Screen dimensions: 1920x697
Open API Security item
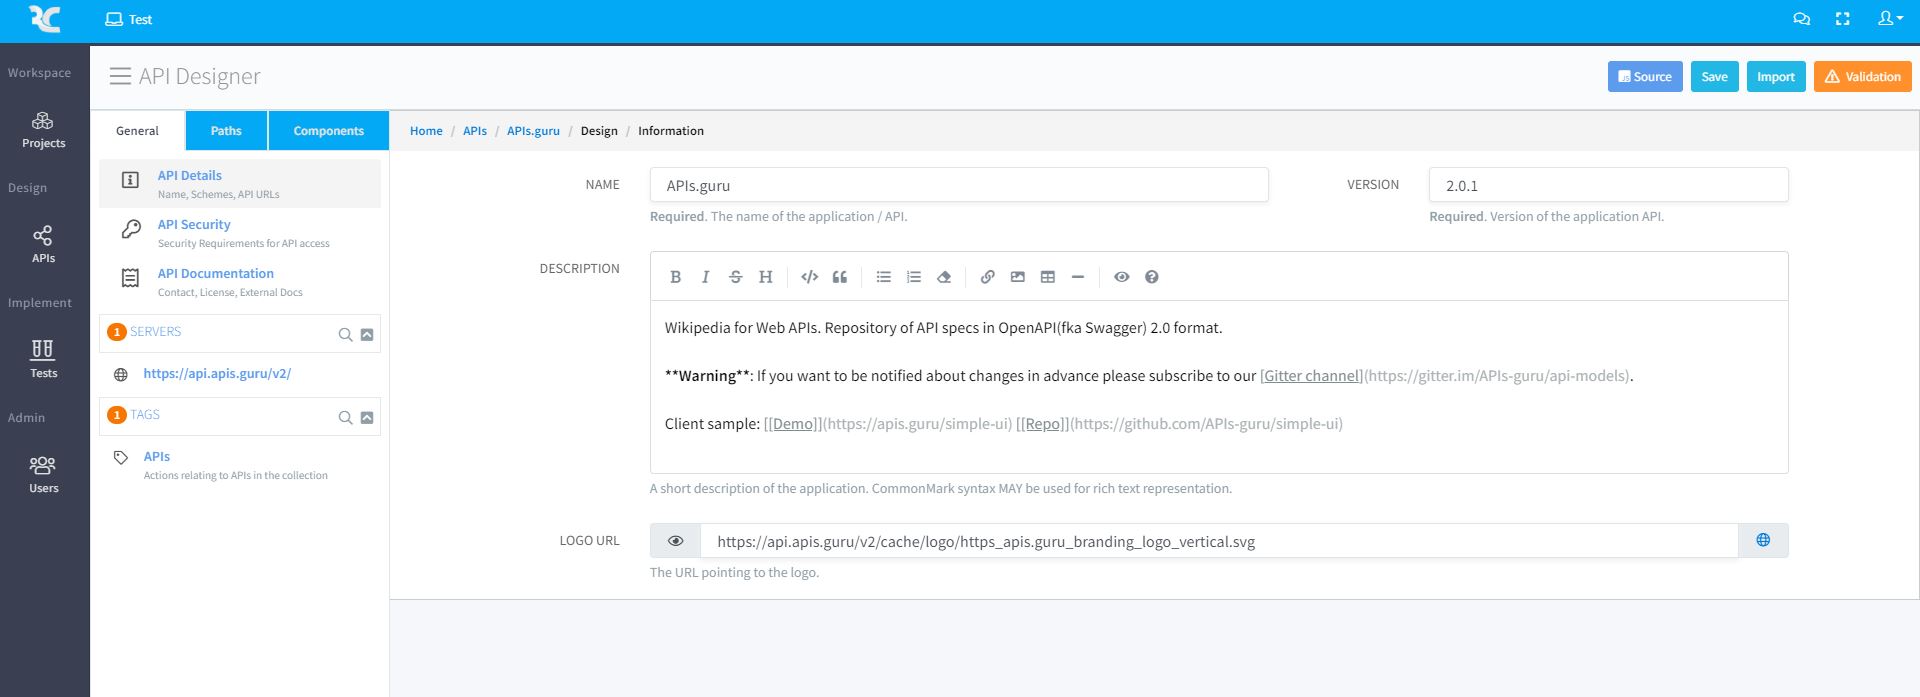coord(240,233)
